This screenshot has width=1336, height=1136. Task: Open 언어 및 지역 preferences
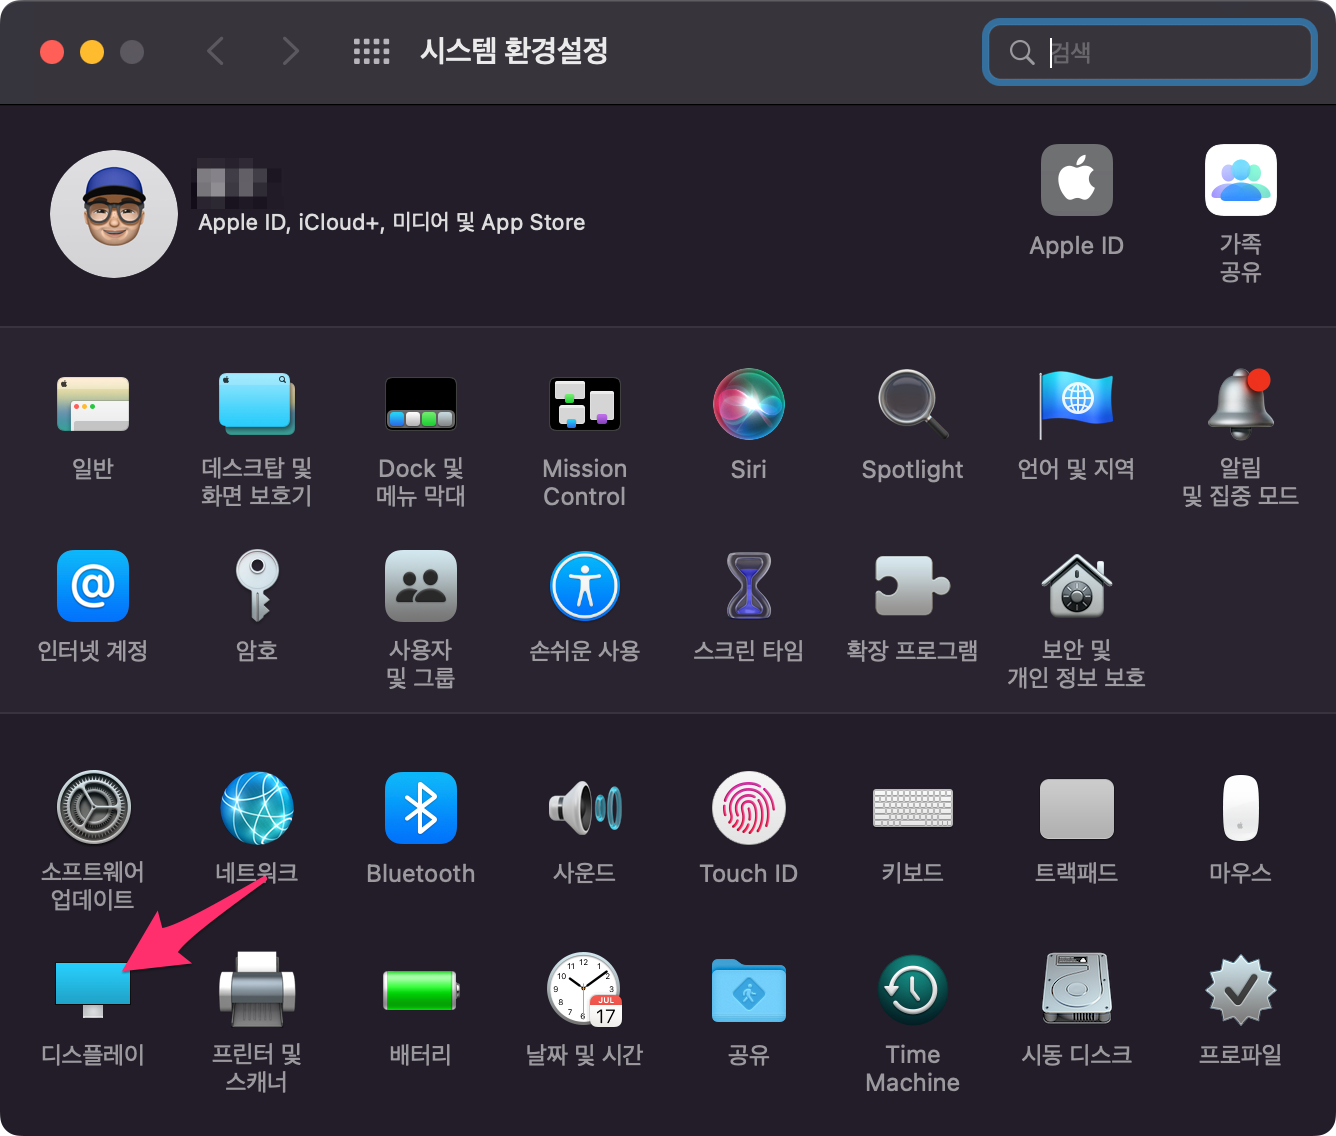[x=1077, y=404]
